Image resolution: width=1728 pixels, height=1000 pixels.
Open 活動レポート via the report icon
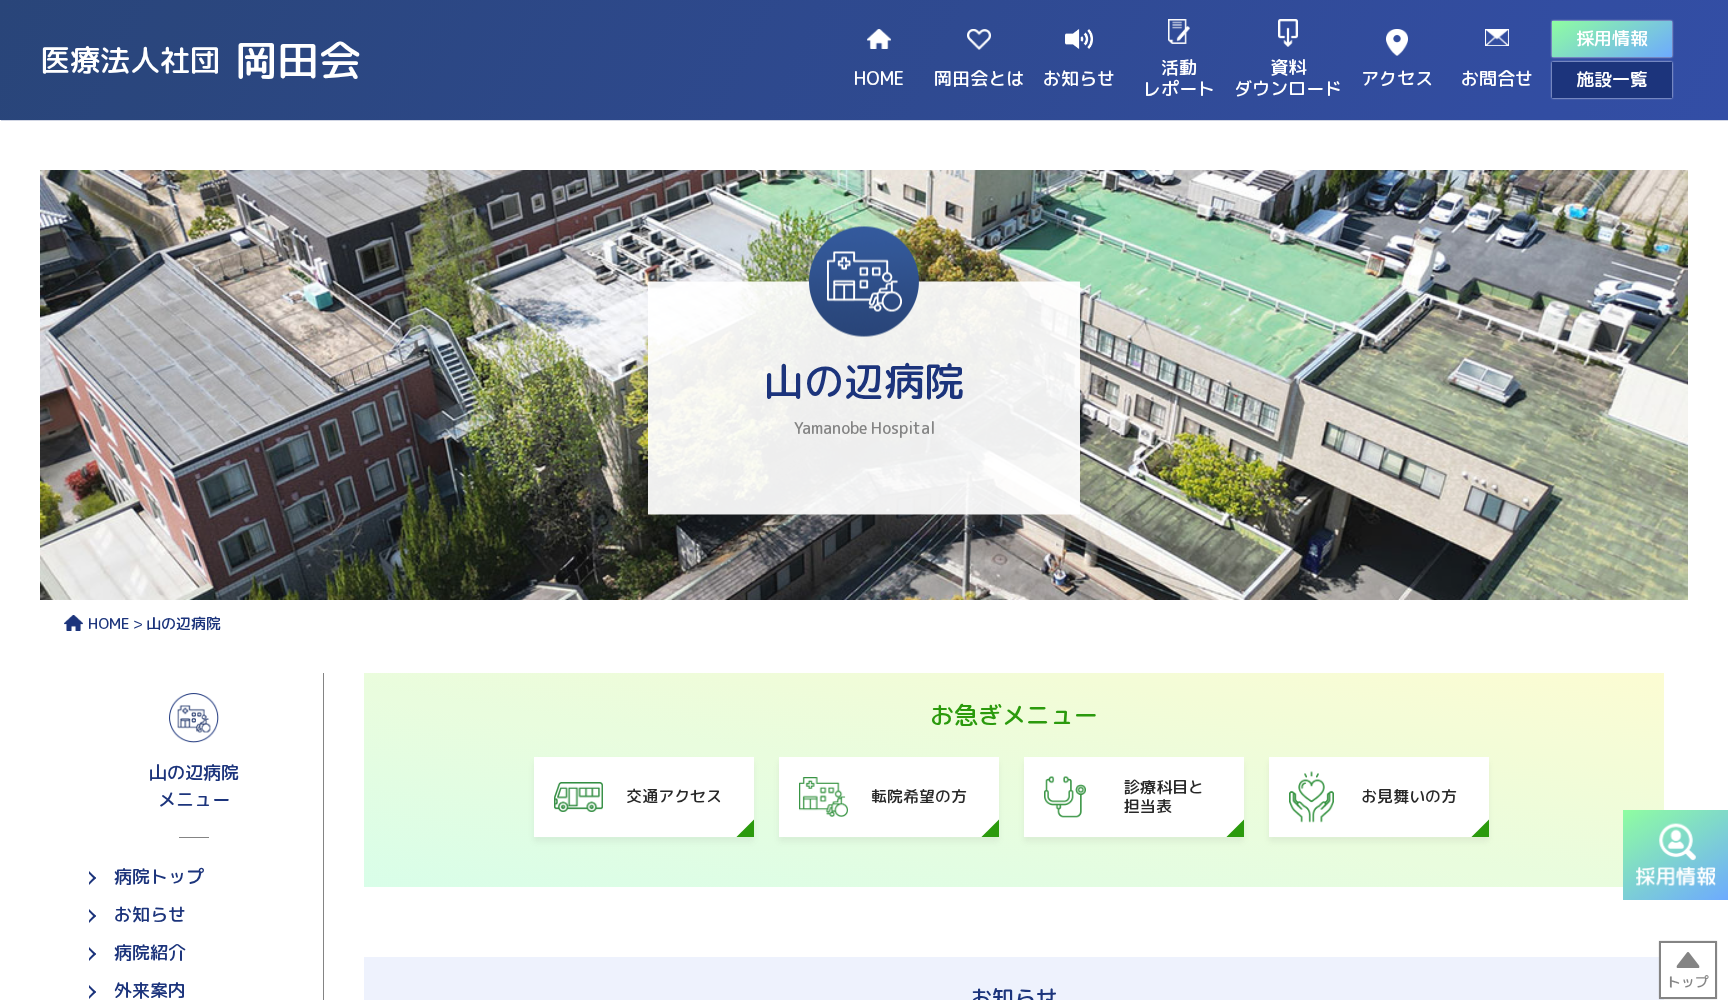[x=1180, y=32]
